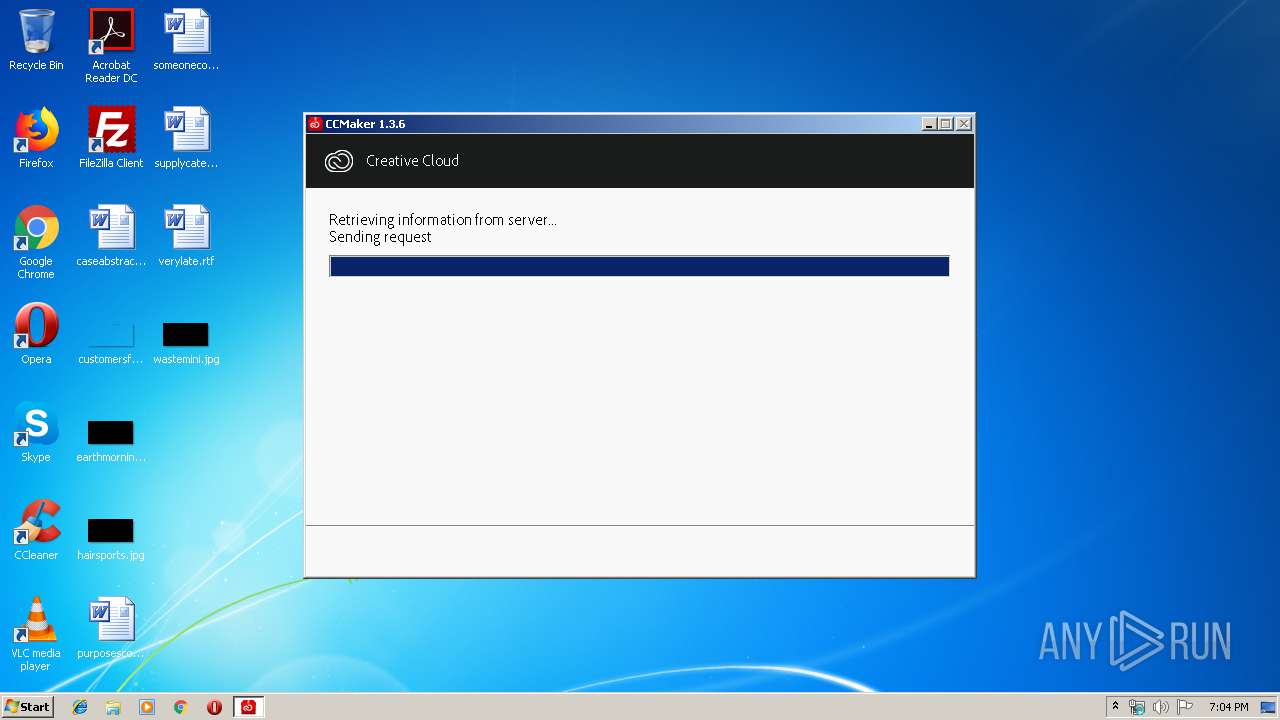Open the someoneco... Word document icon

tap(186, 40)
